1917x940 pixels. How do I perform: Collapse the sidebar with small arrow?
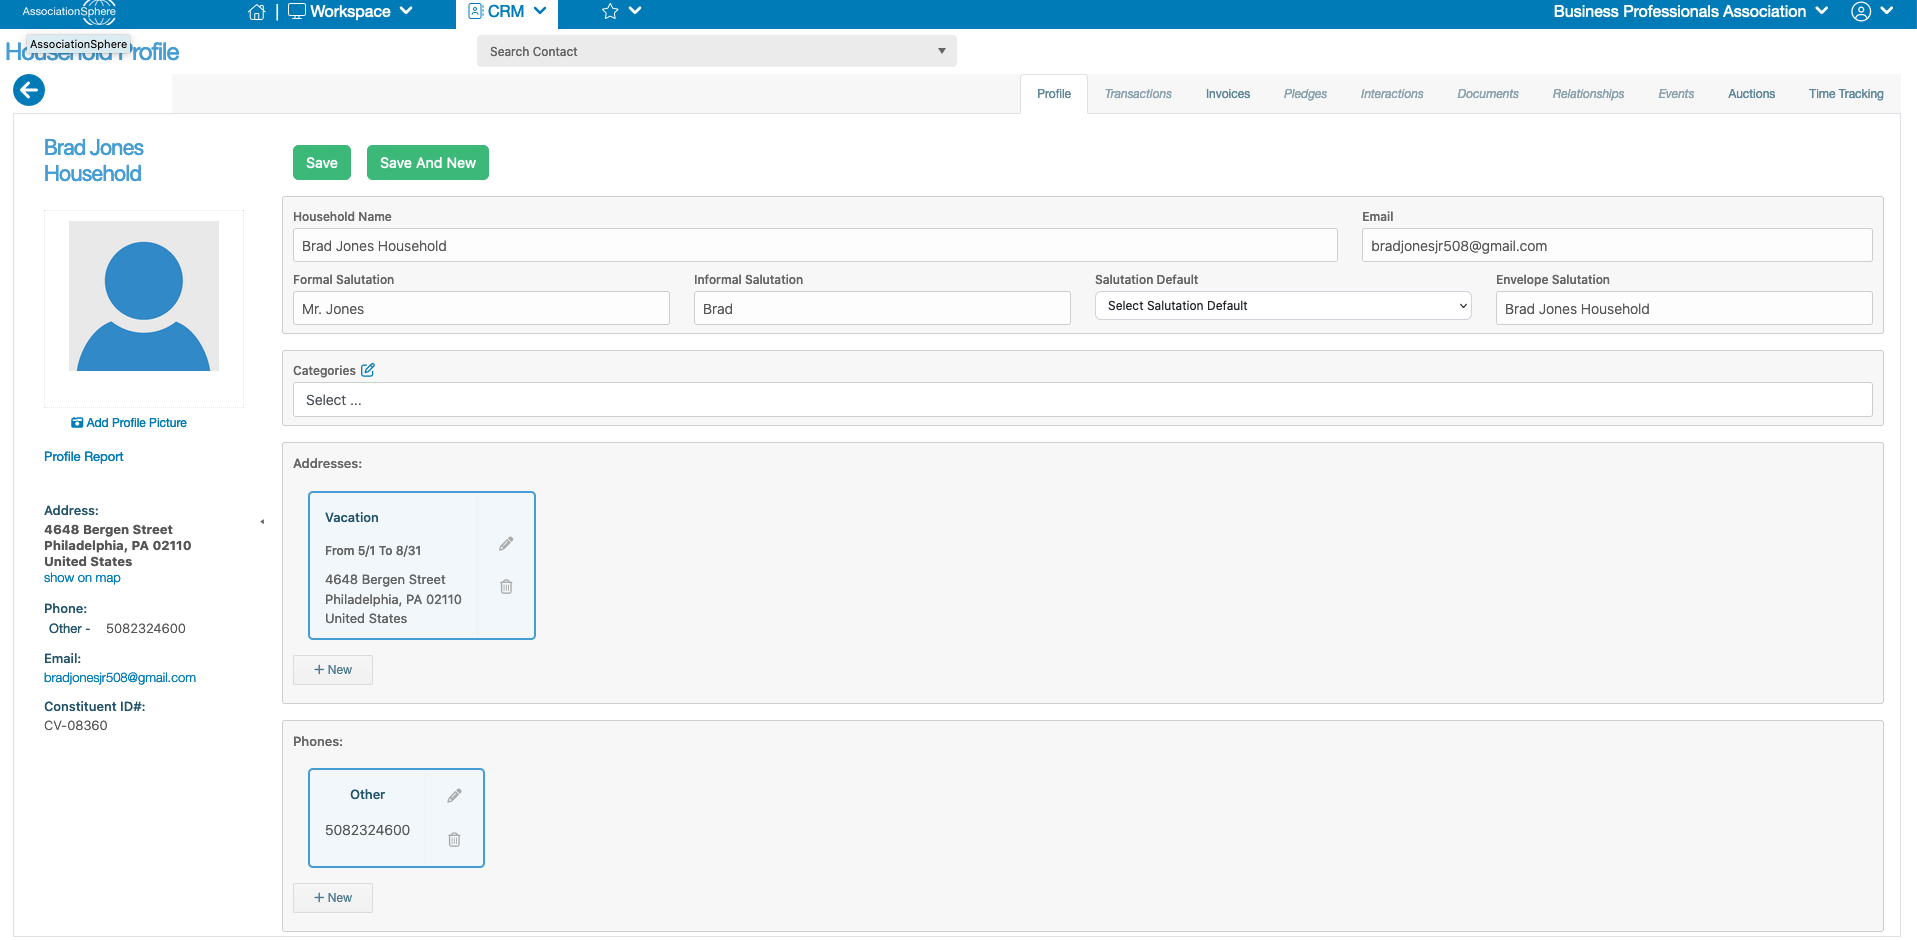262,522
